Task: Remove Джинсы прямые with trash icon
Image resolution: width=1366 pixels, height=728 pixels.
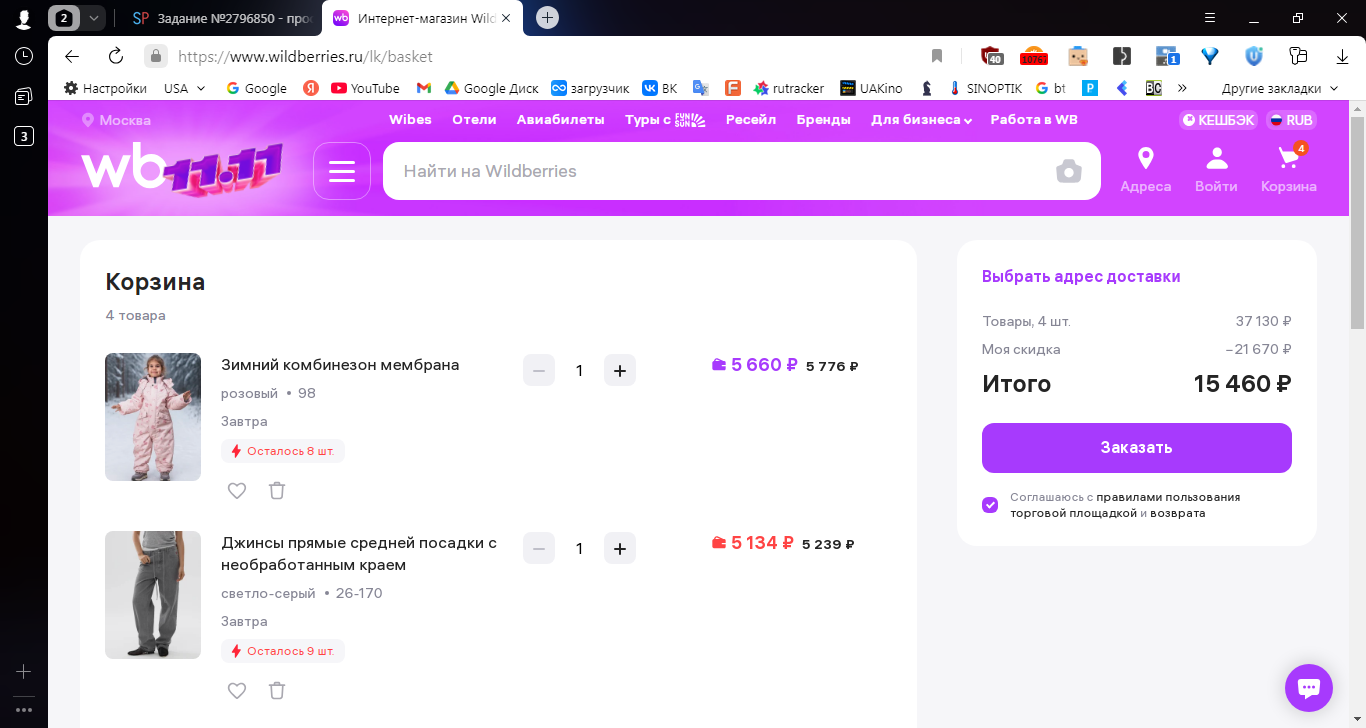Action: [277, 691]
